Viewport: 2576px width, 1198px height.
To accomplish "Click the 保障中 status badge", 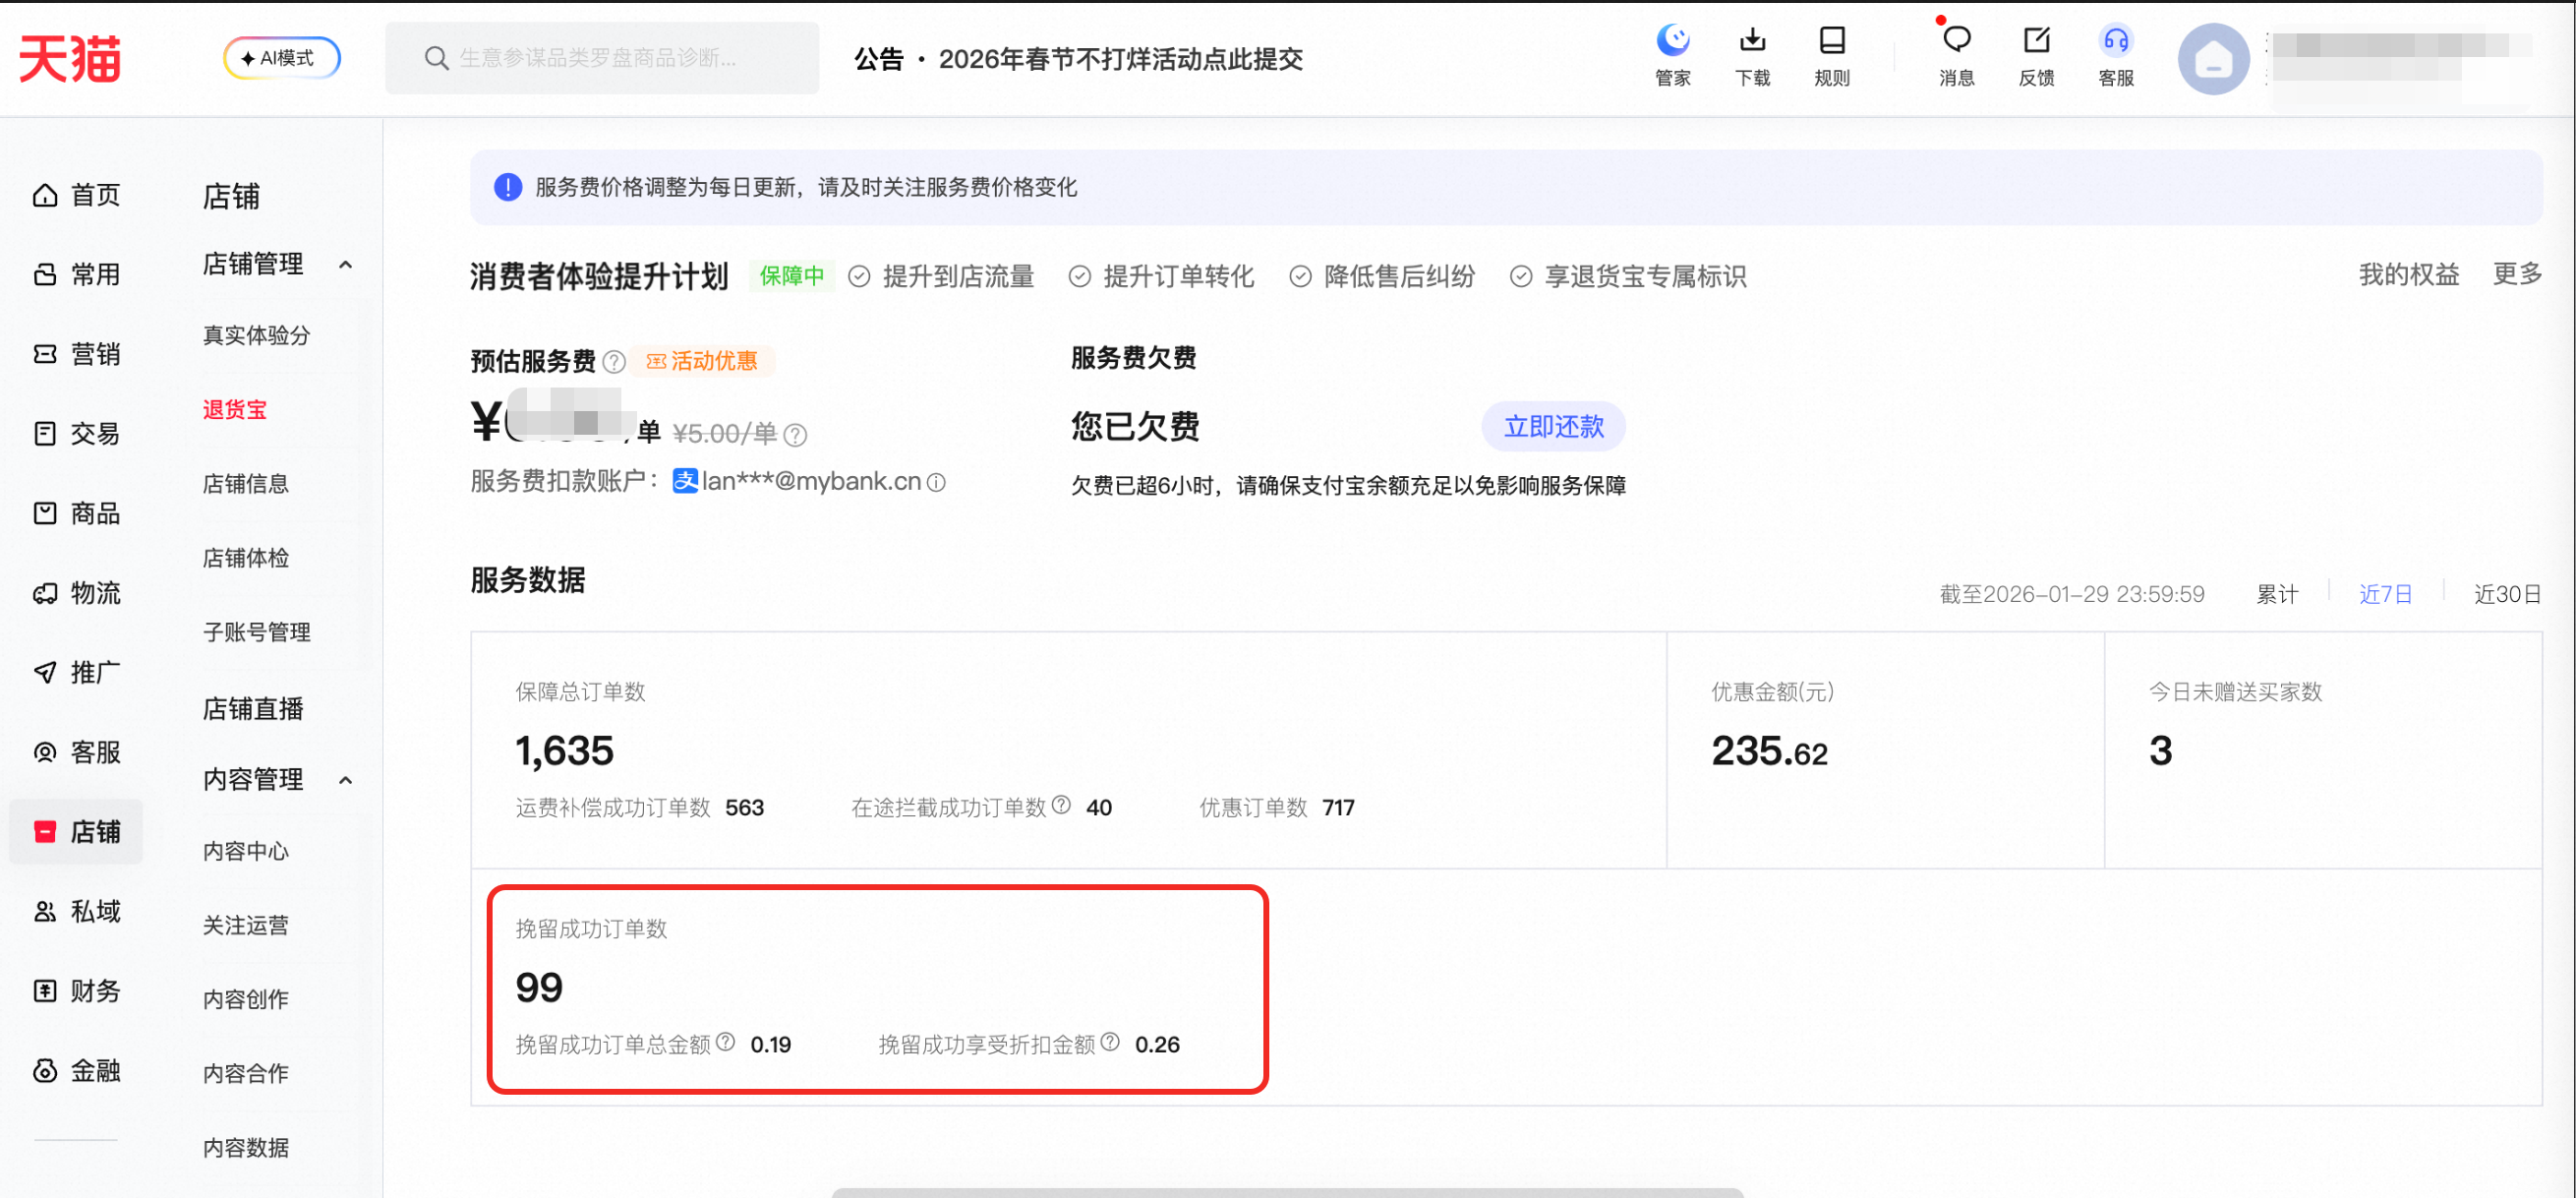I will pos(791,276).
